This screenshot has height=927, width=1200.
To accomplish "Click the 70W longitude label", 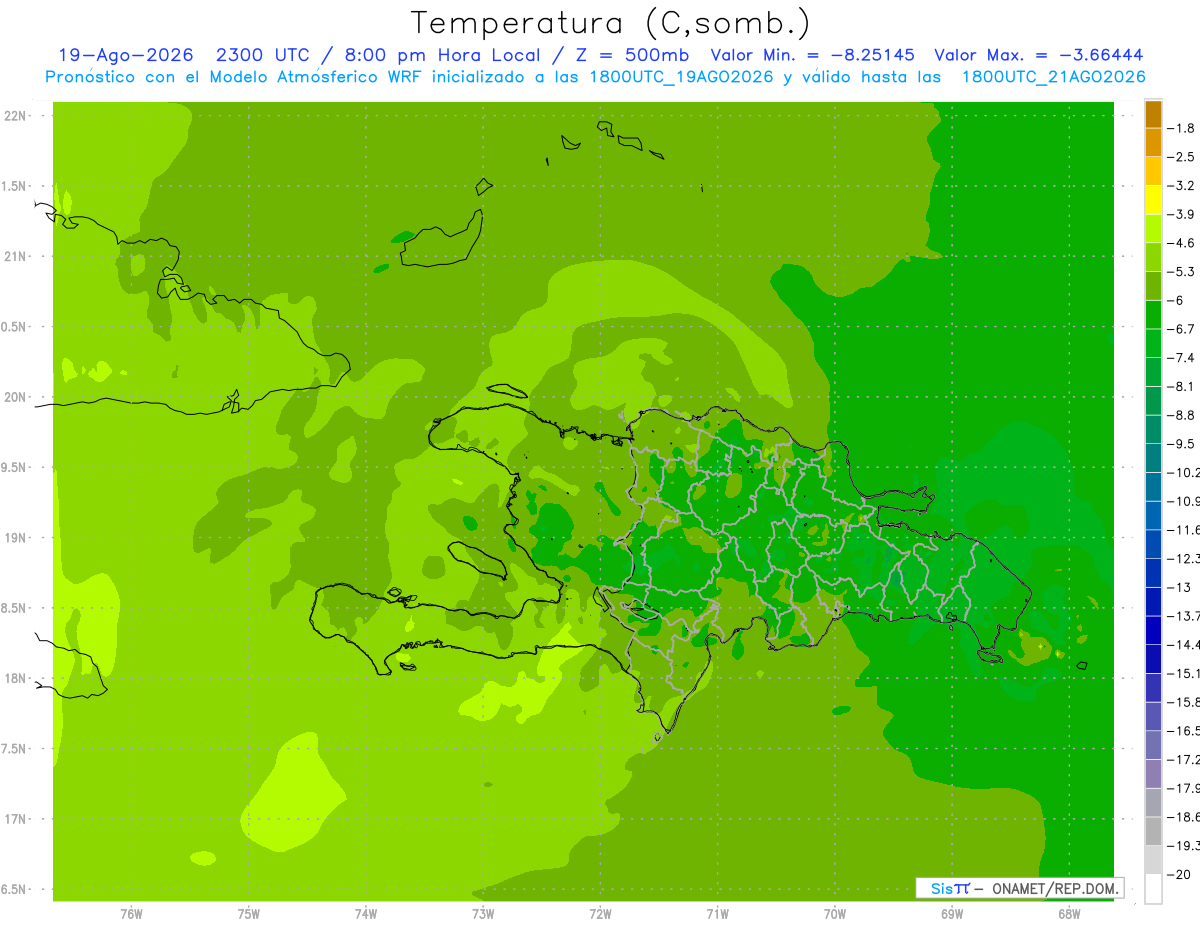I will (x=835, y=913).
